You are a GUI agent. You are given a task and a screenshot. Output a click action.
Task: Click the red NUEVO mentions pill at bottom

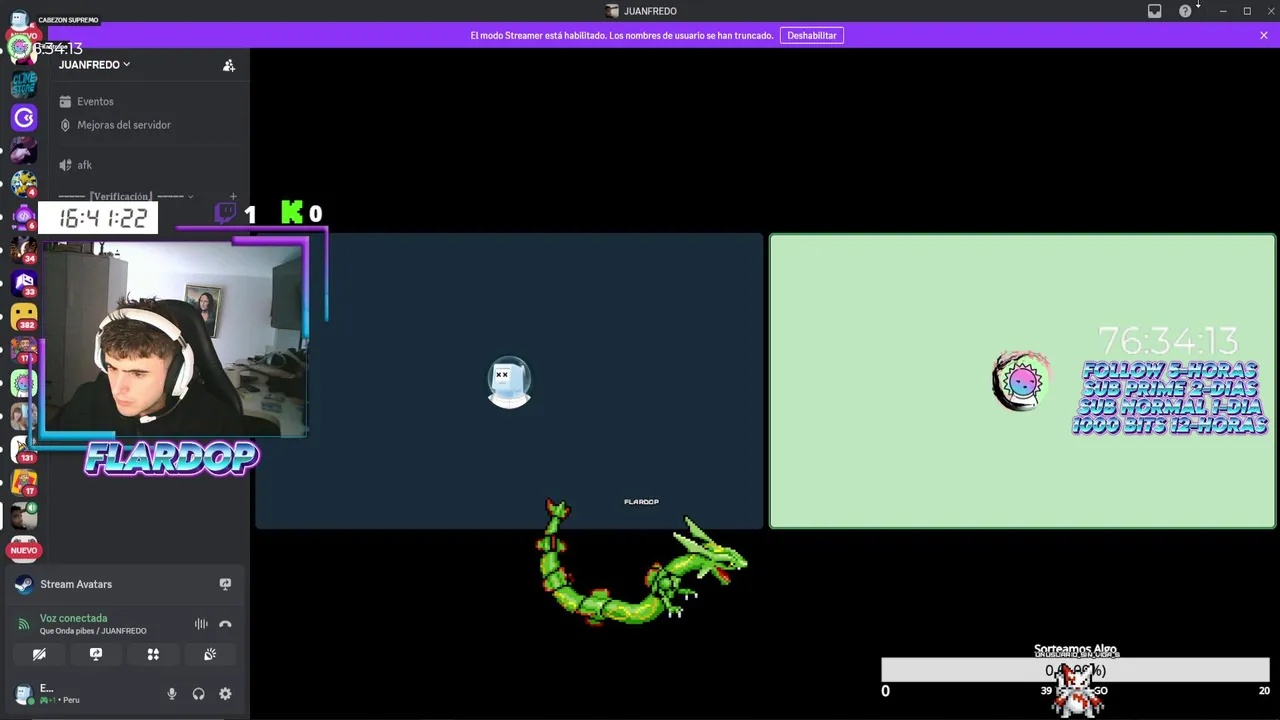[24, 550]
